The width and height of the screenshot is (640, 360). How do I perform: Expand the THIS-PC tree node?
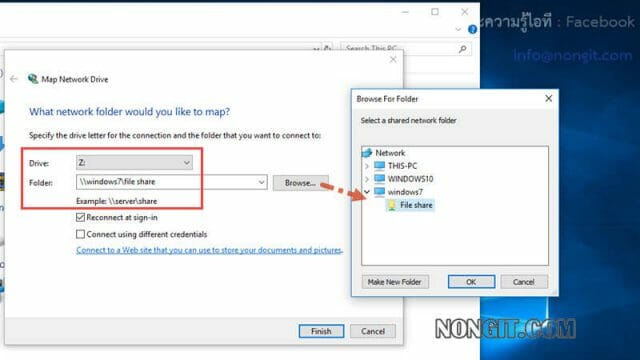coord(367,166)
